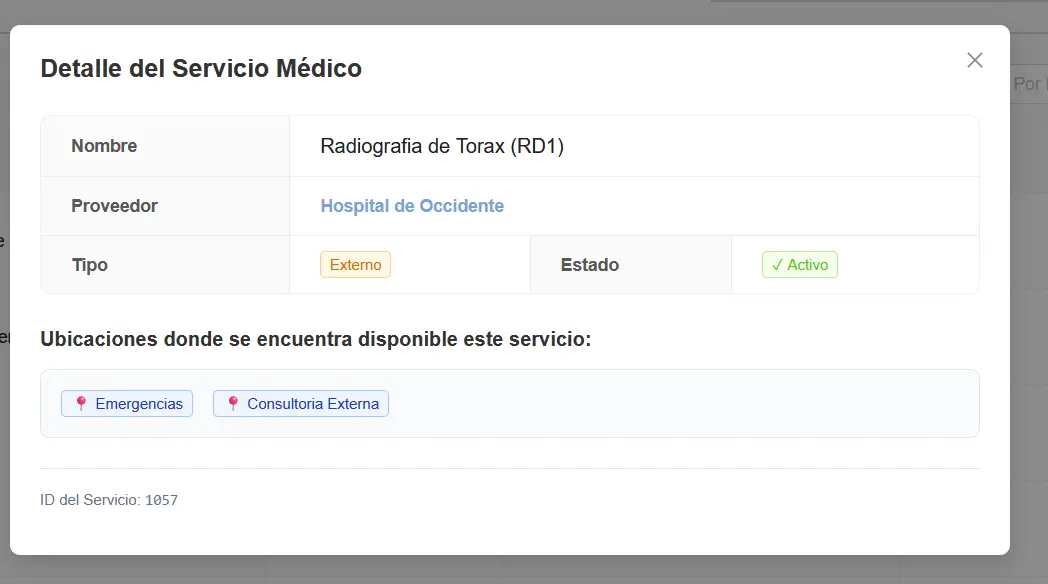Click the green checkmark in the Activo badge
1048x584 pixels.
click(x=777, y=264)
